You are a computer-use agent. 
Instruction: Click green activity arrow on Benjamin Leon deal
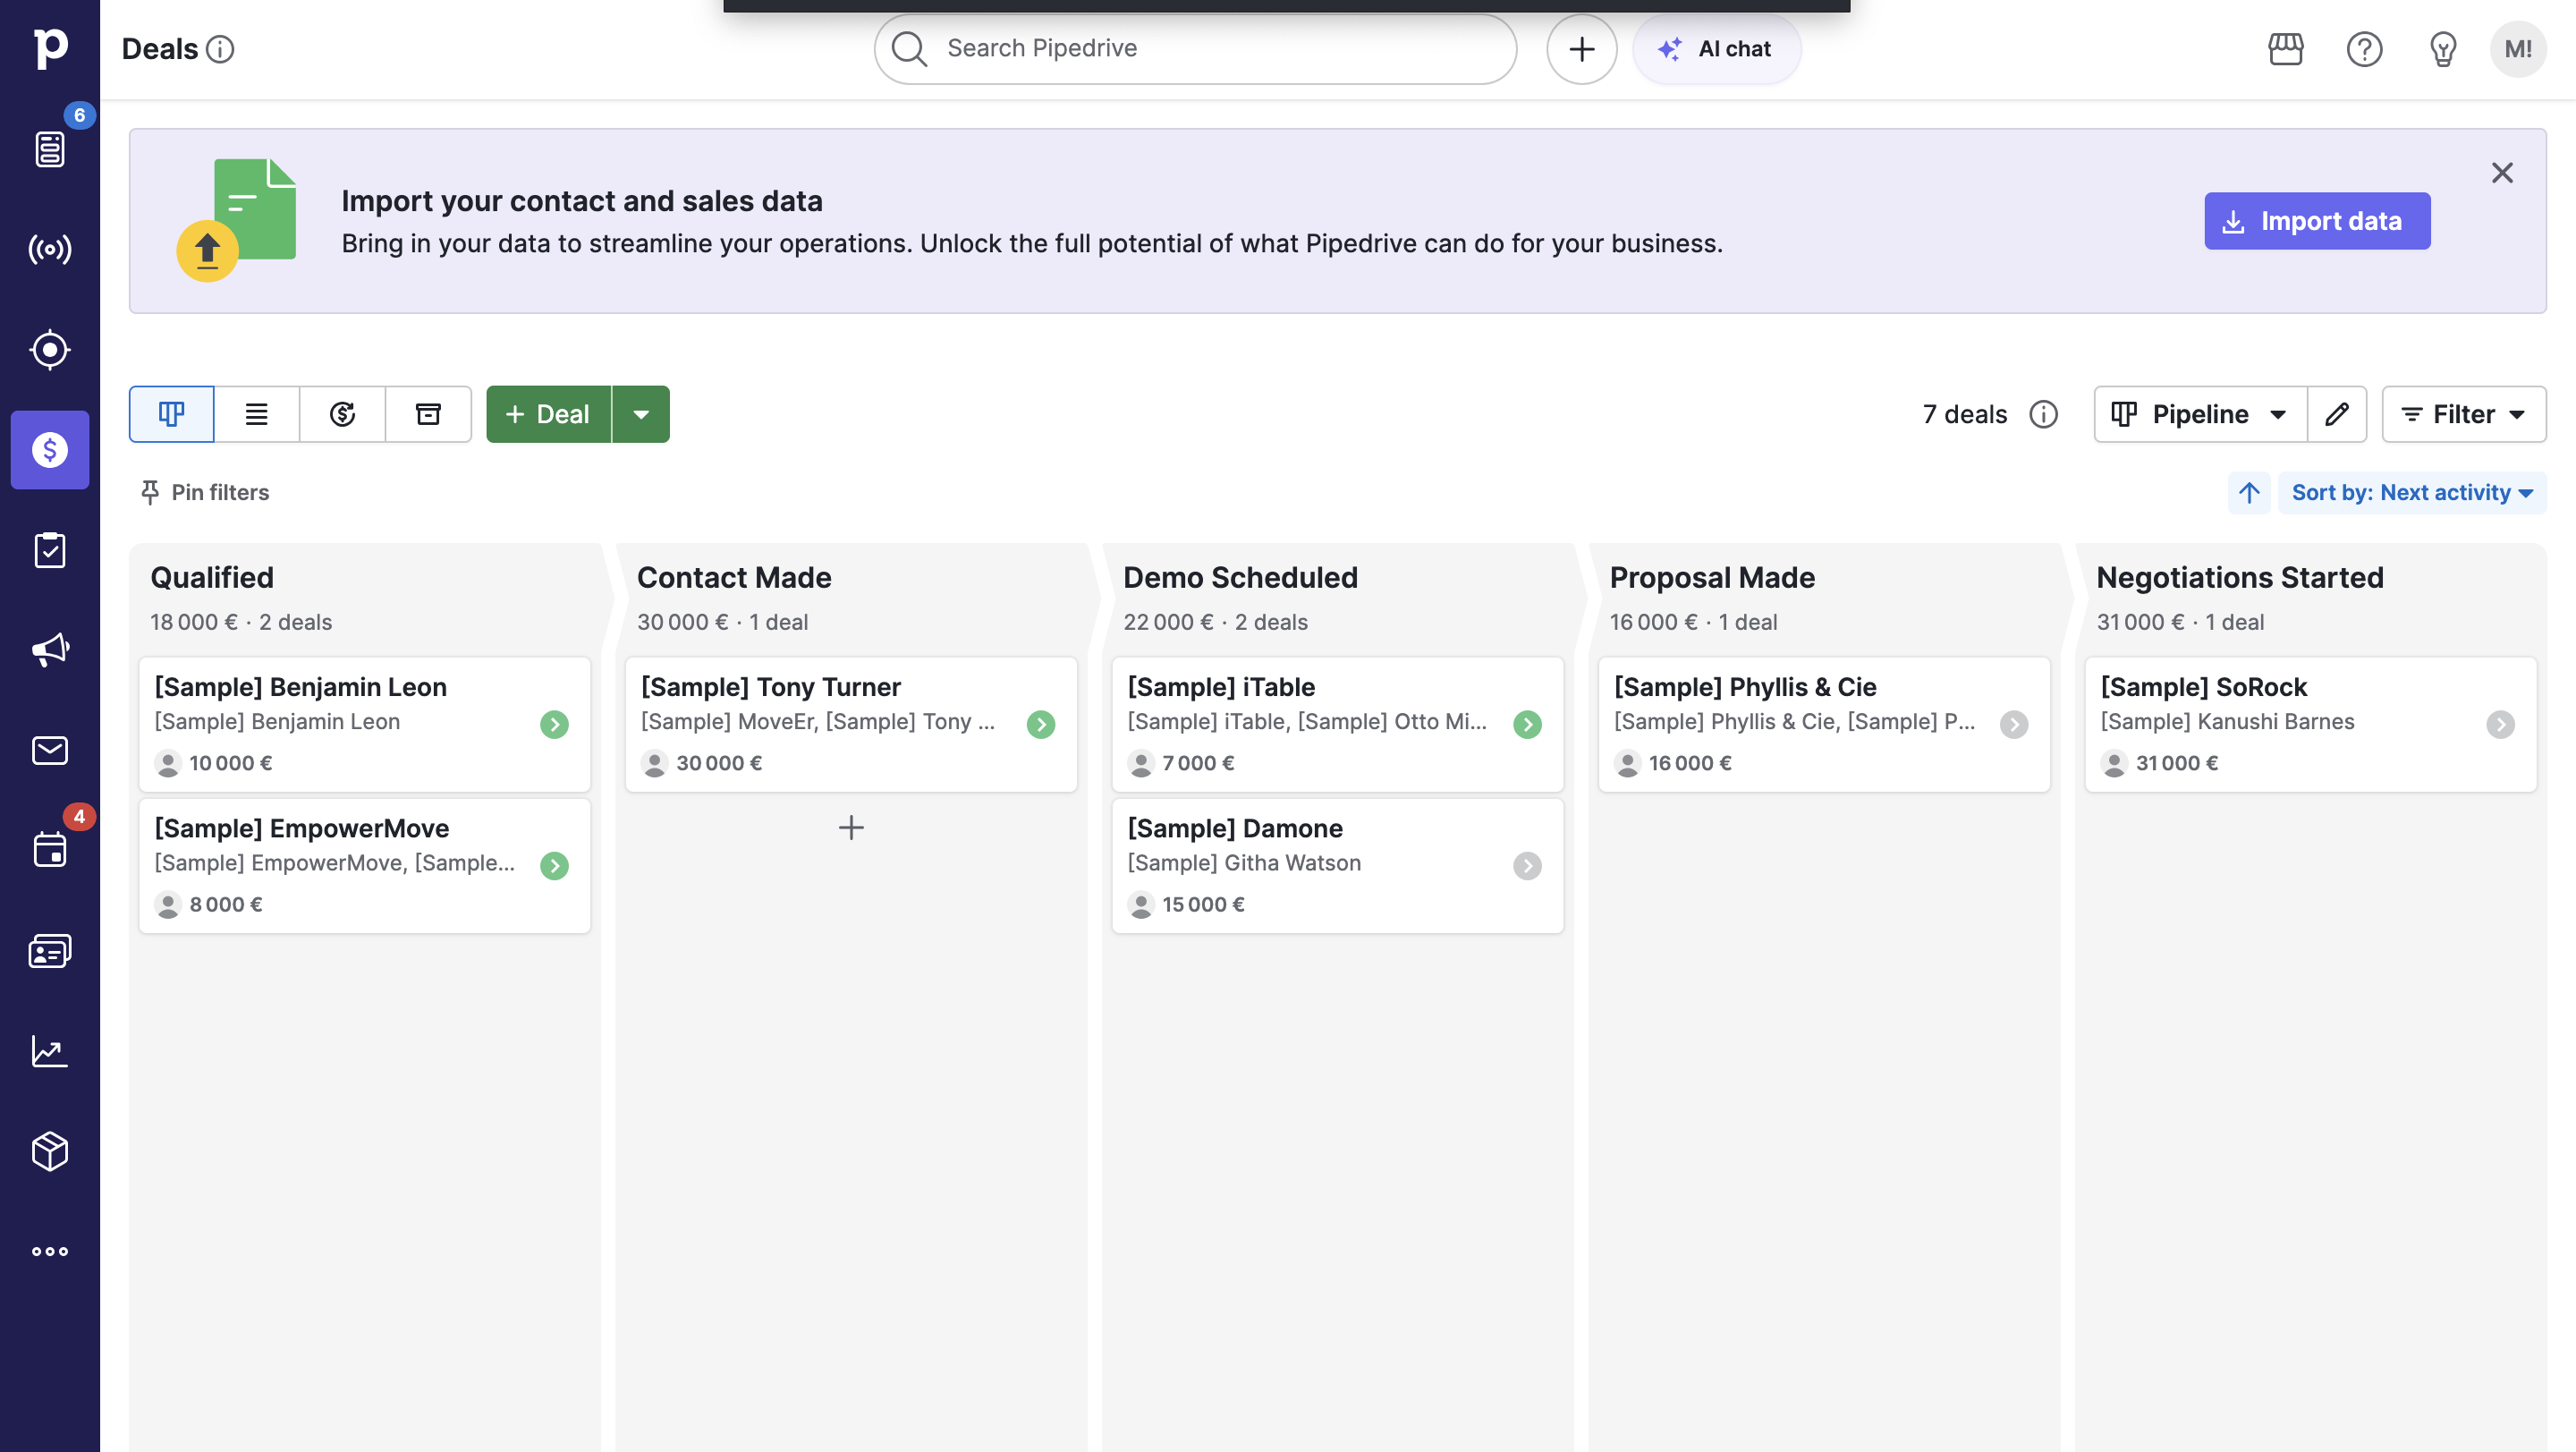tap(554, 724)
